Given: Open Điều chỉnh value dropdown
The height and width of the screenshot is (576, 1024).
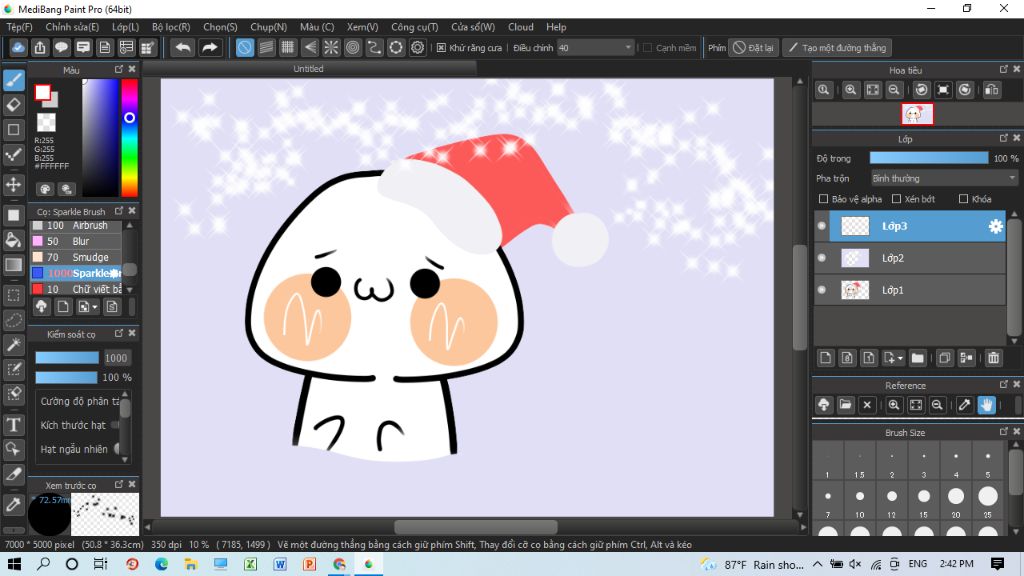Looking at the screenshot, I should 596,48.
